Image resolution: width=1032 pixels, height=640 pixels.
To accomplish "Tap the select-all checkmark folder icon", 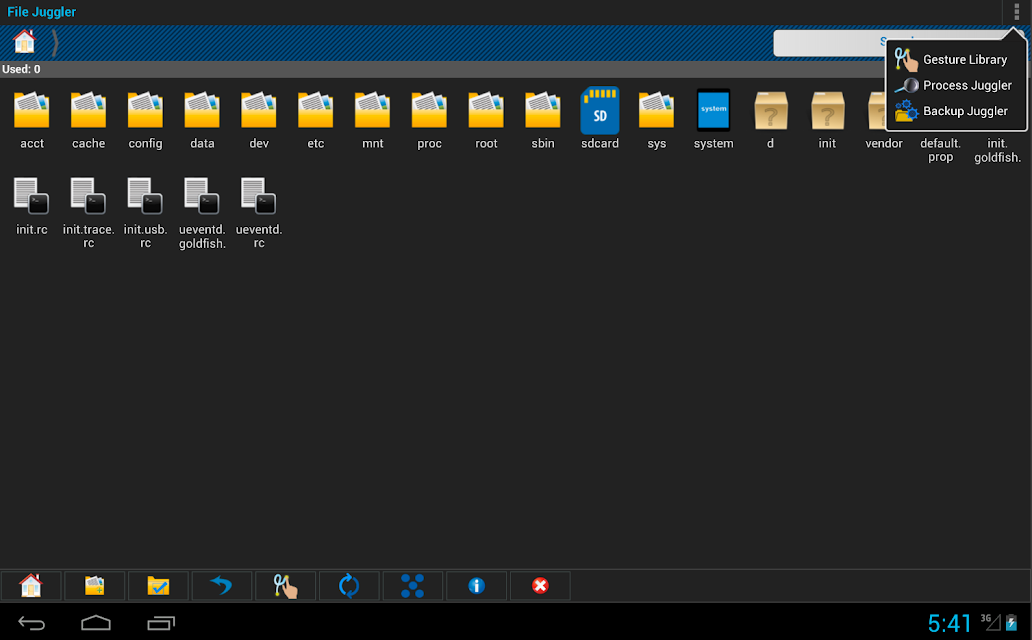I will pyautogui.click(x=158, y=585).
